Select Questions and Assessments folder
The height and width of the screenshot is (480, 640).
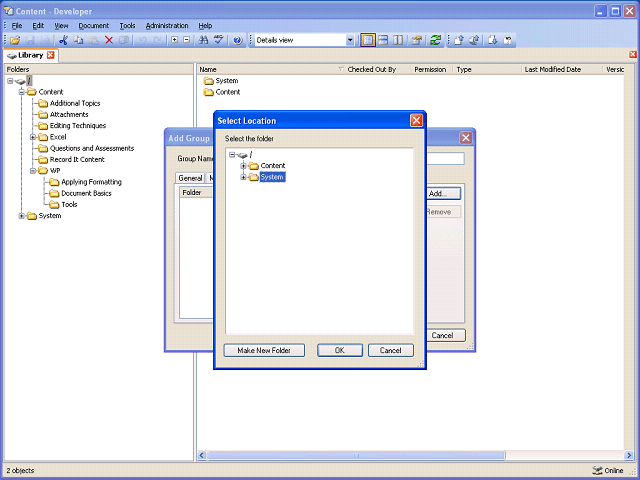92,148
